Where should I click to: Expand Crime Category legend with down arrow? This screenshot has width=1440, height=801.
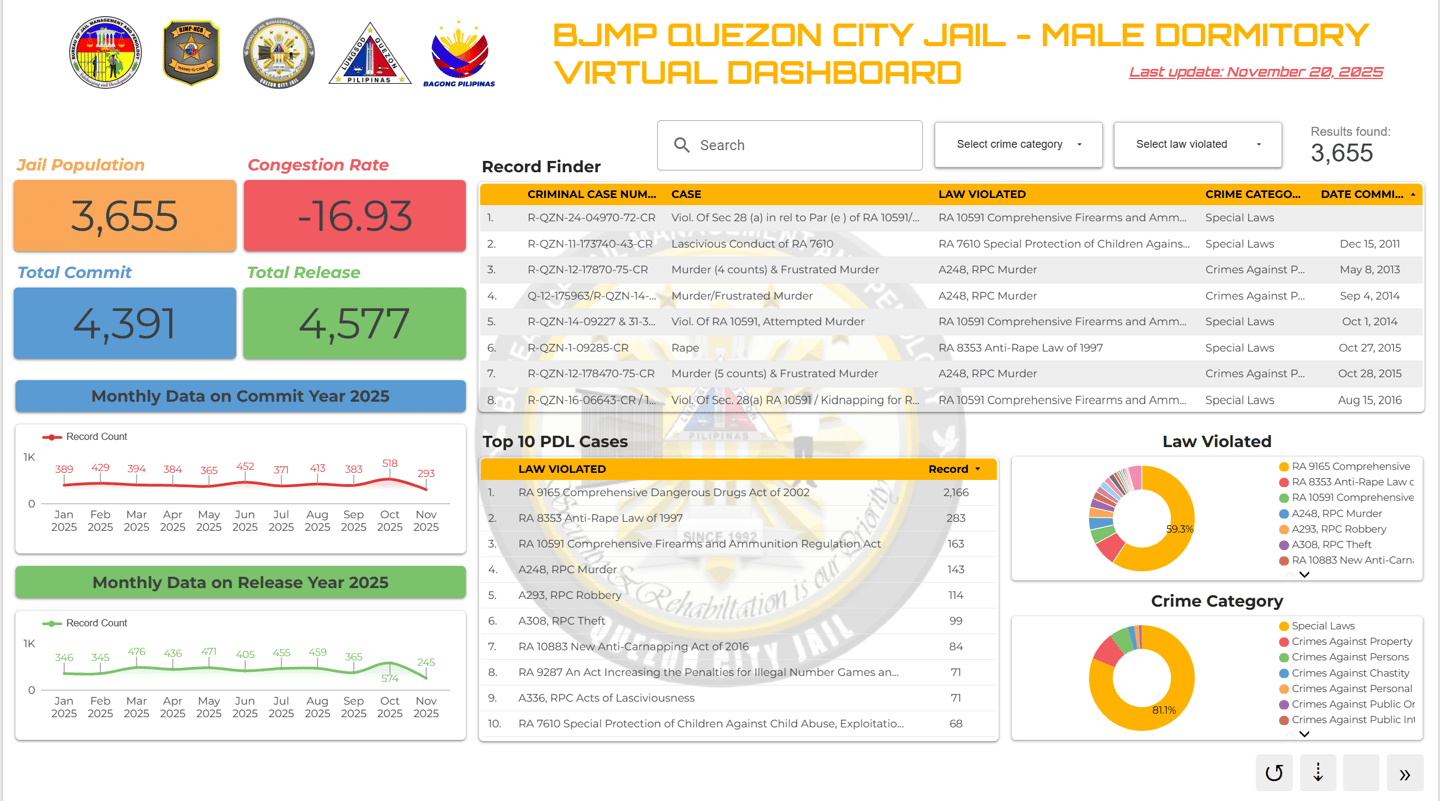tap(1304, 734)
